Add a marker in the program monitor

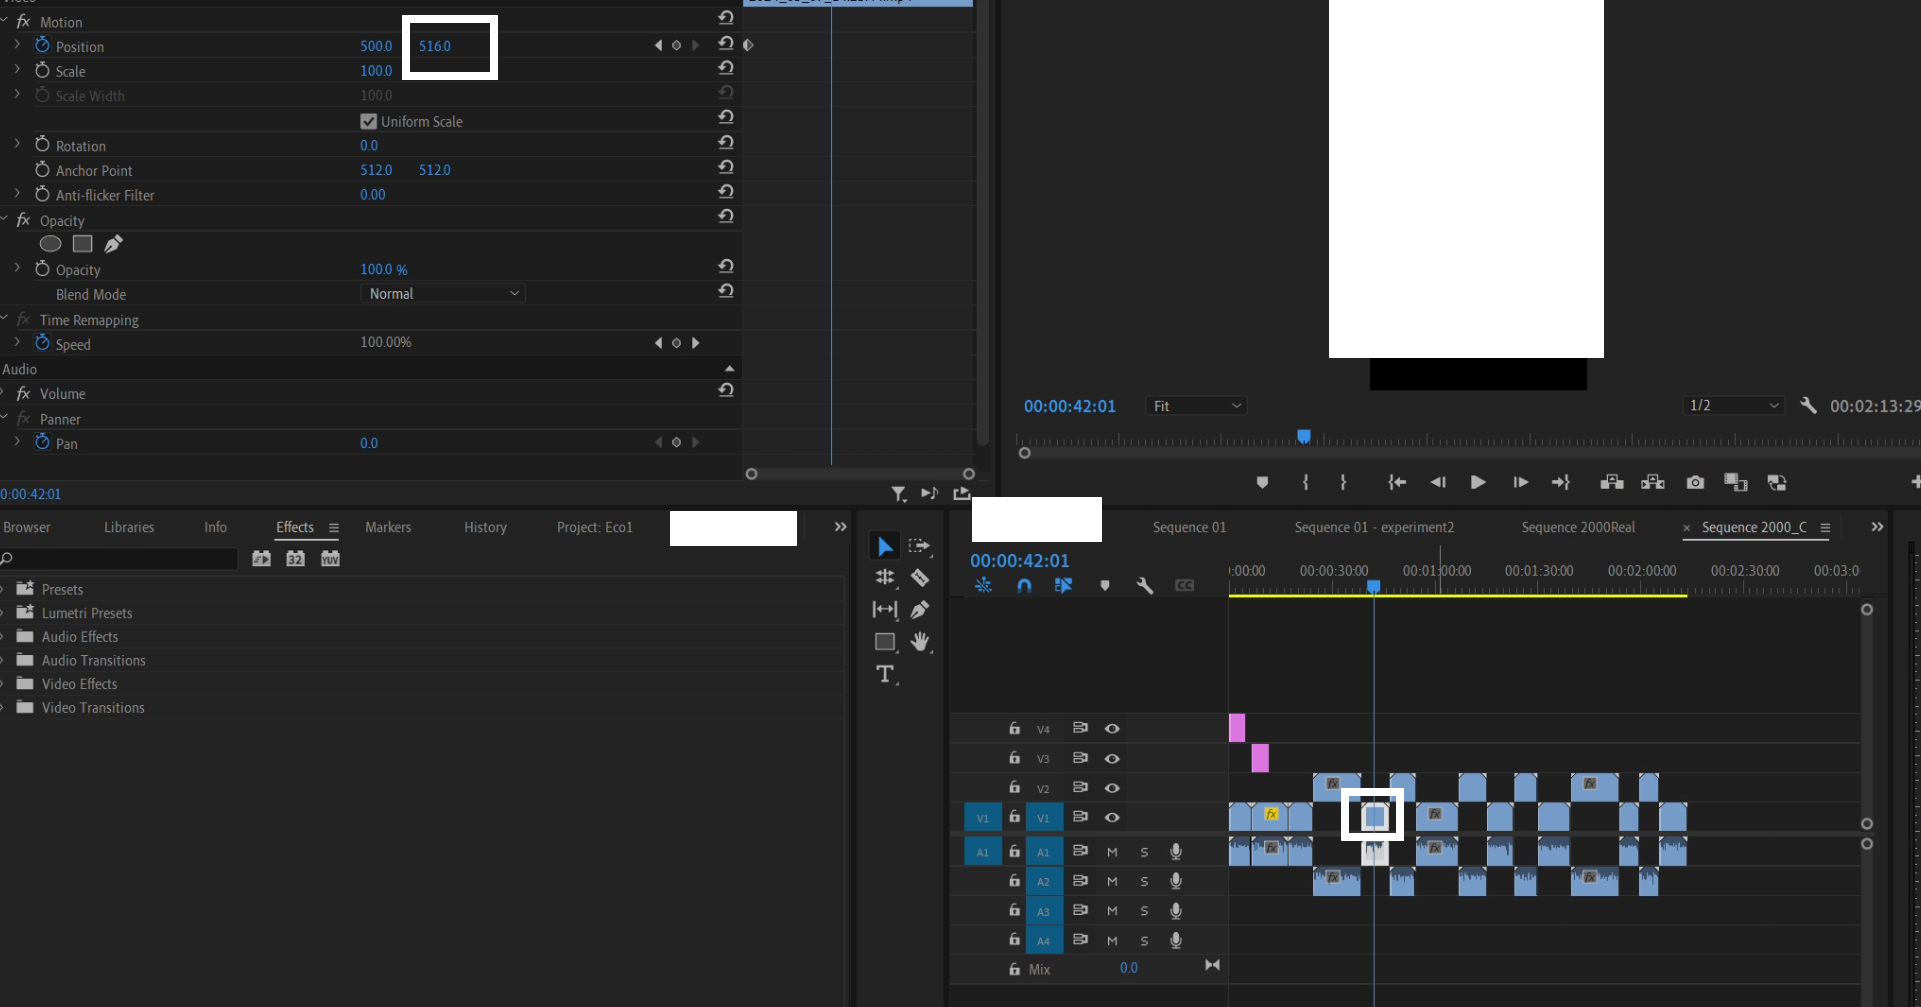tap(1262, 482)
